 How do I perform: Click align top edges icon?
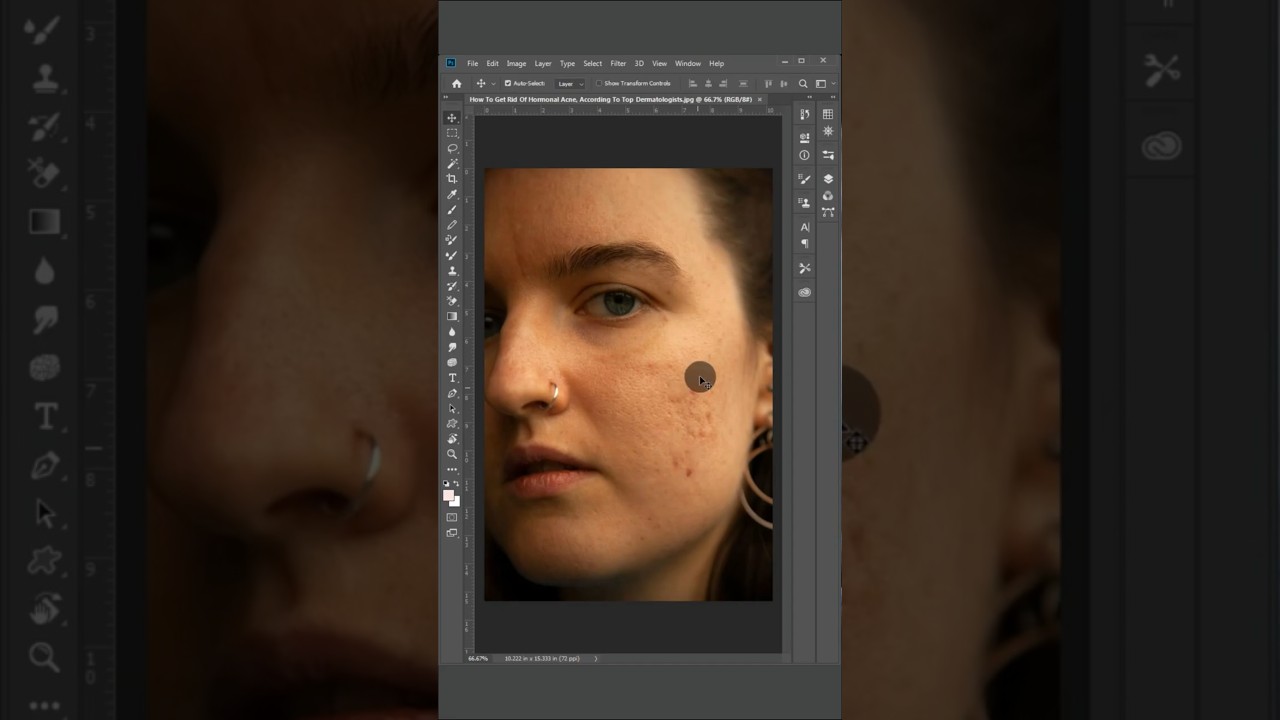tap(769, 84)
